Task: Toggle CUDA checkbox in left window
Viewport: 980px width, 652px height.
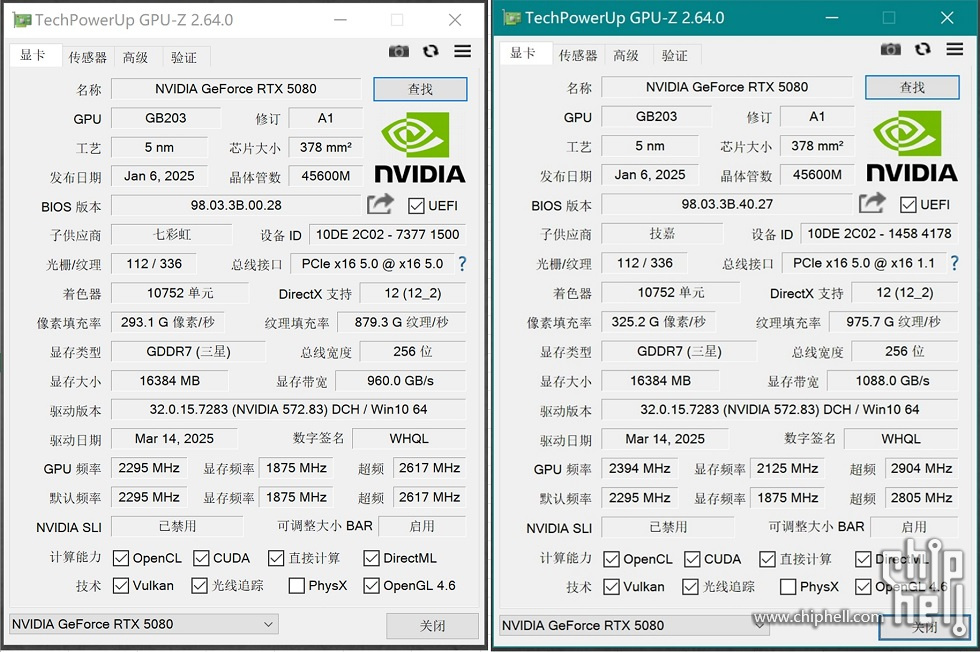Action: pyautogui.click(x=201, y=558)
